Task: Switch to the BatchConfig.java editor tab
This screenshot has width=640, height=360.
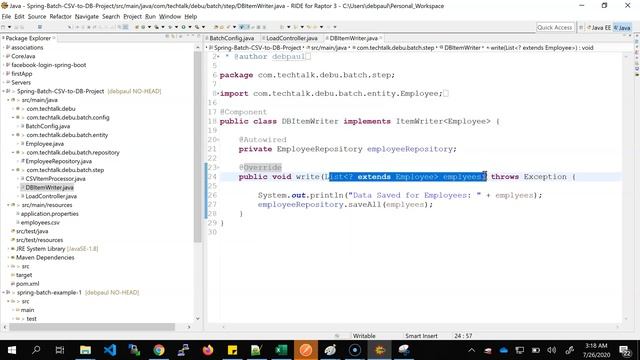Action: 231,38
